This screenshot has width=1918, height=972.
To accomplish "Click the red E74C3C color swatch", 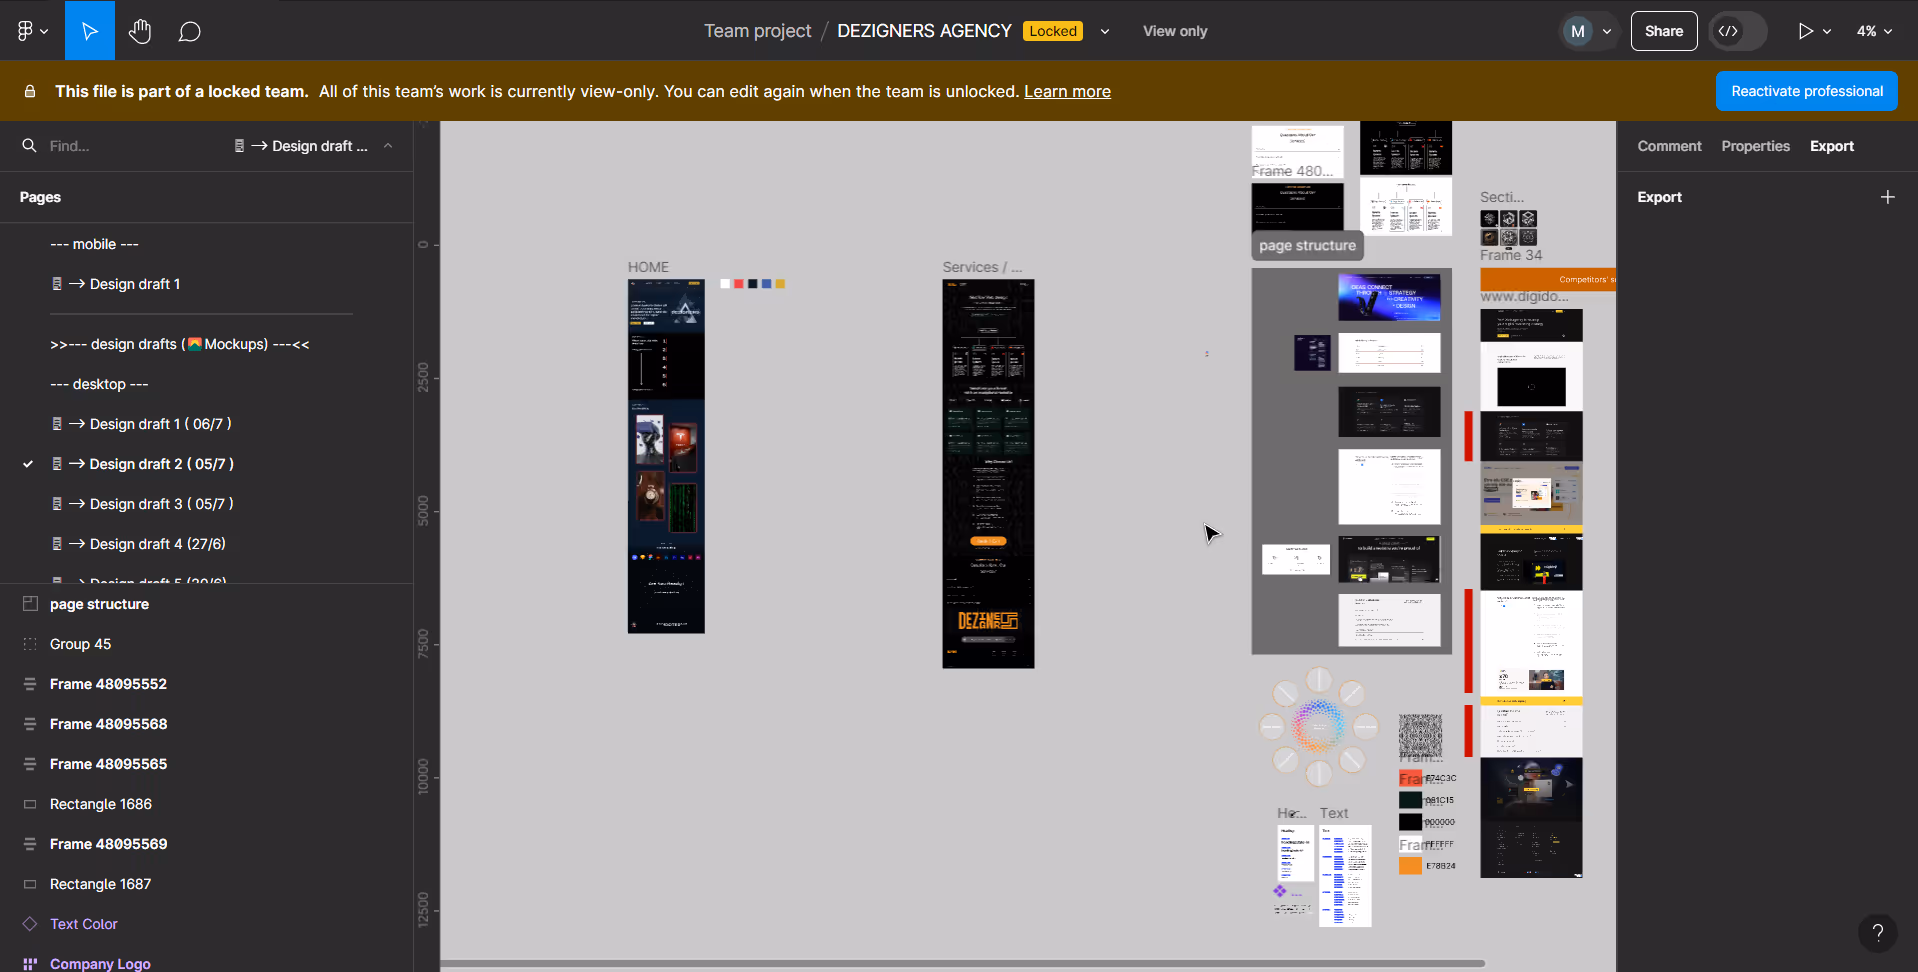I will [x=1410, y=778].
